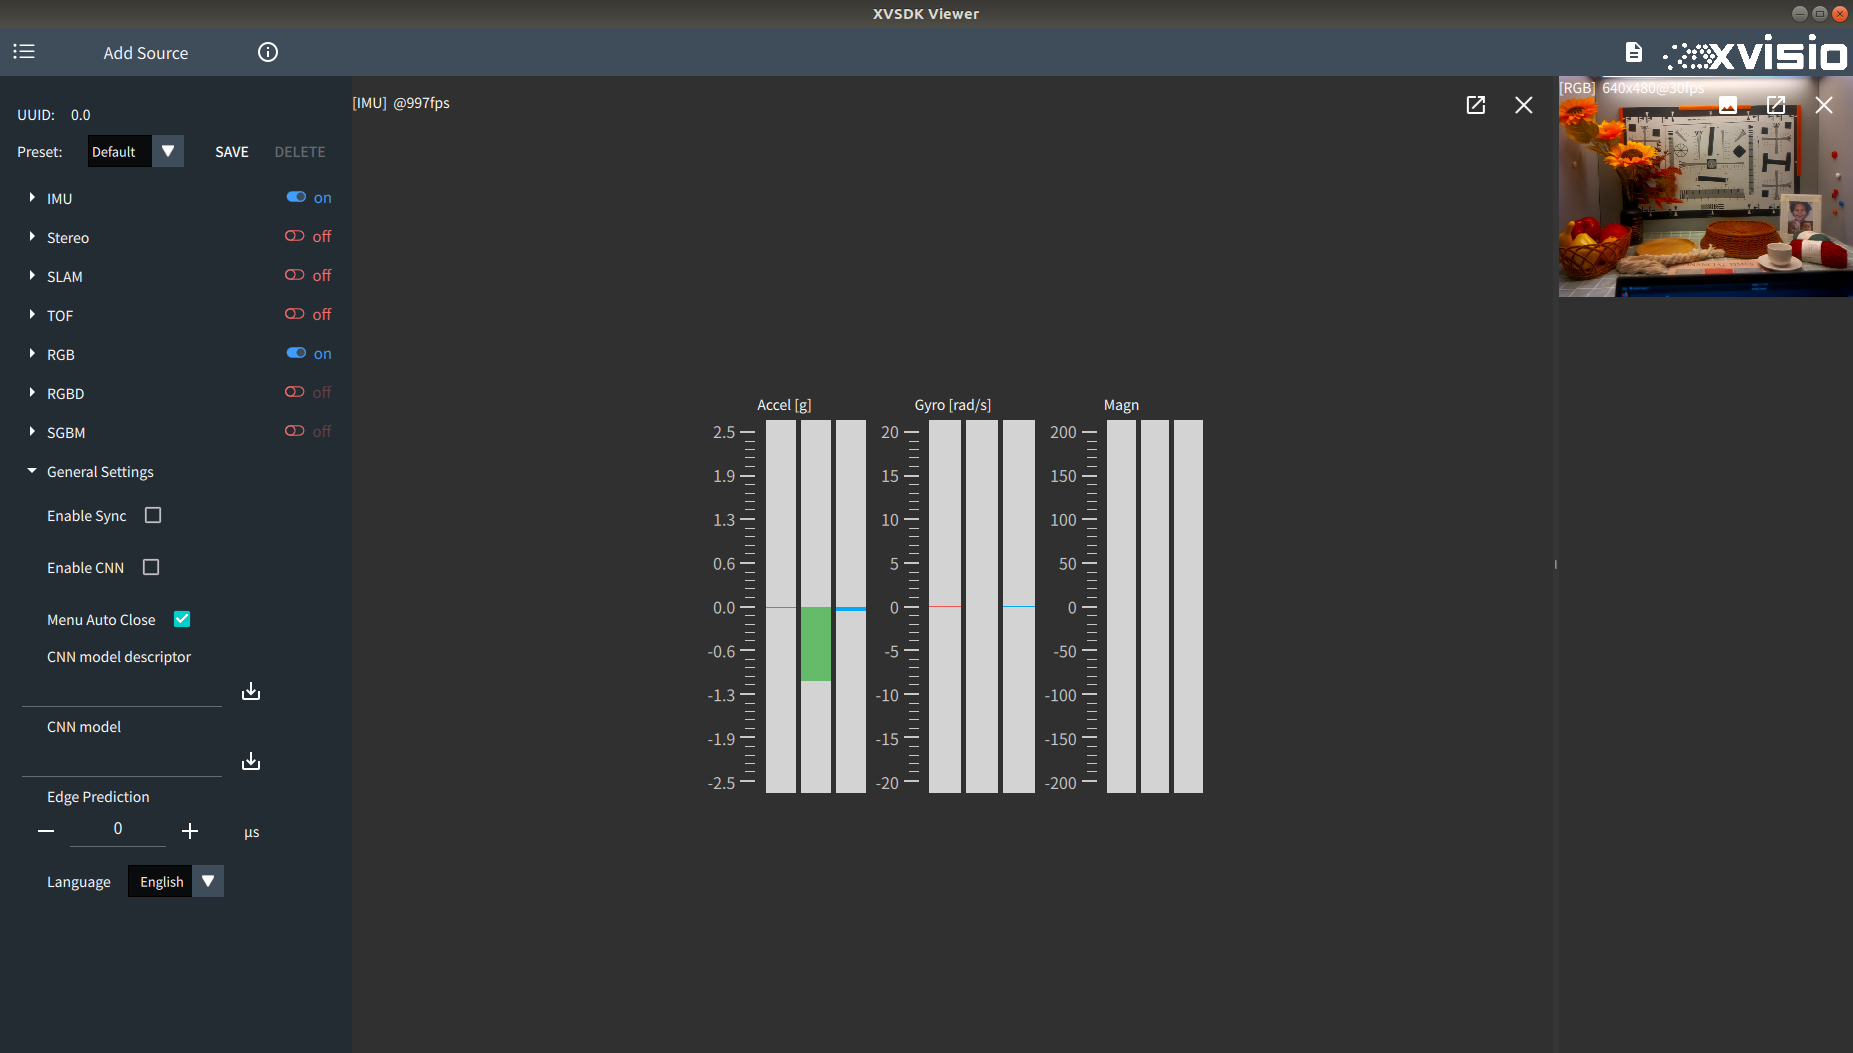Click the "Gyro [rad/s]" chart title
The image size is (1853, 1053).
953,405
